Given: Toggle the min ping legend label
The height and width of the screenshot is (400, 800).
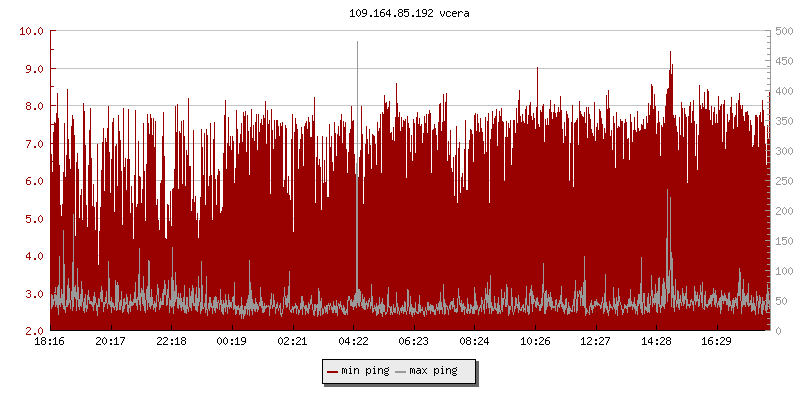Looking at the screenshot, I should (364, 371).
